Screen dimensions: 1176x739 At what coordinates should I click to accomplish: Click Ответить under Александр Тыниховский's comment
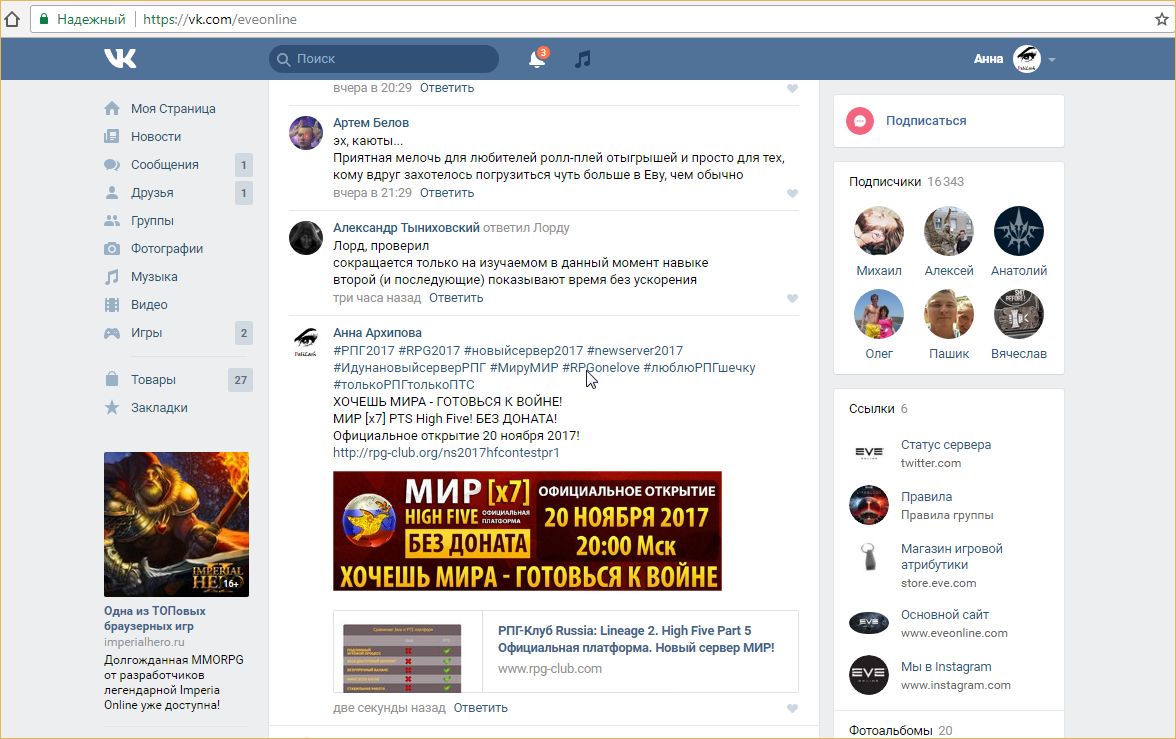456,298
